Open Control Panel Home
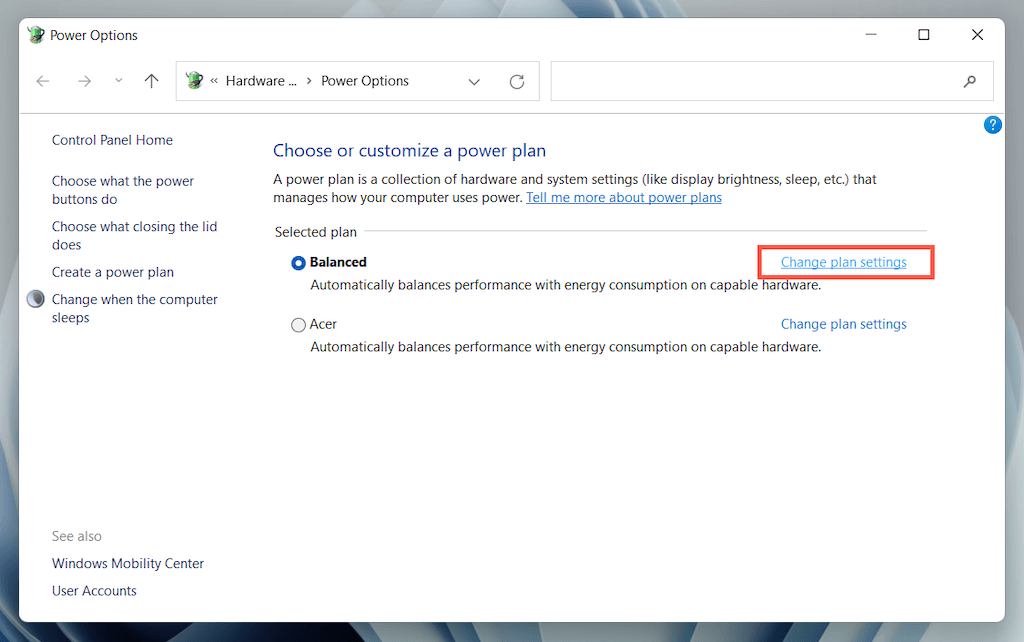Viewport: 1024px width, 642px height. coord(112,140)
